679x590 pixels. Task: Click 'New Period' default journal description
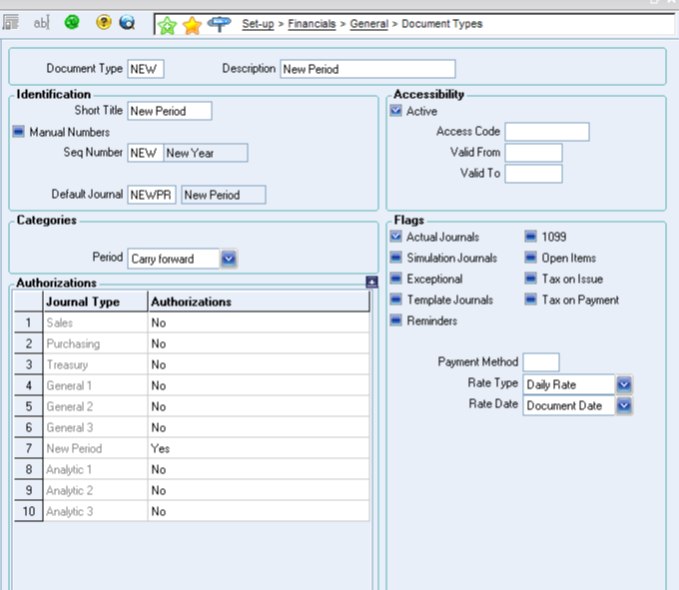[x=223, y=195]
